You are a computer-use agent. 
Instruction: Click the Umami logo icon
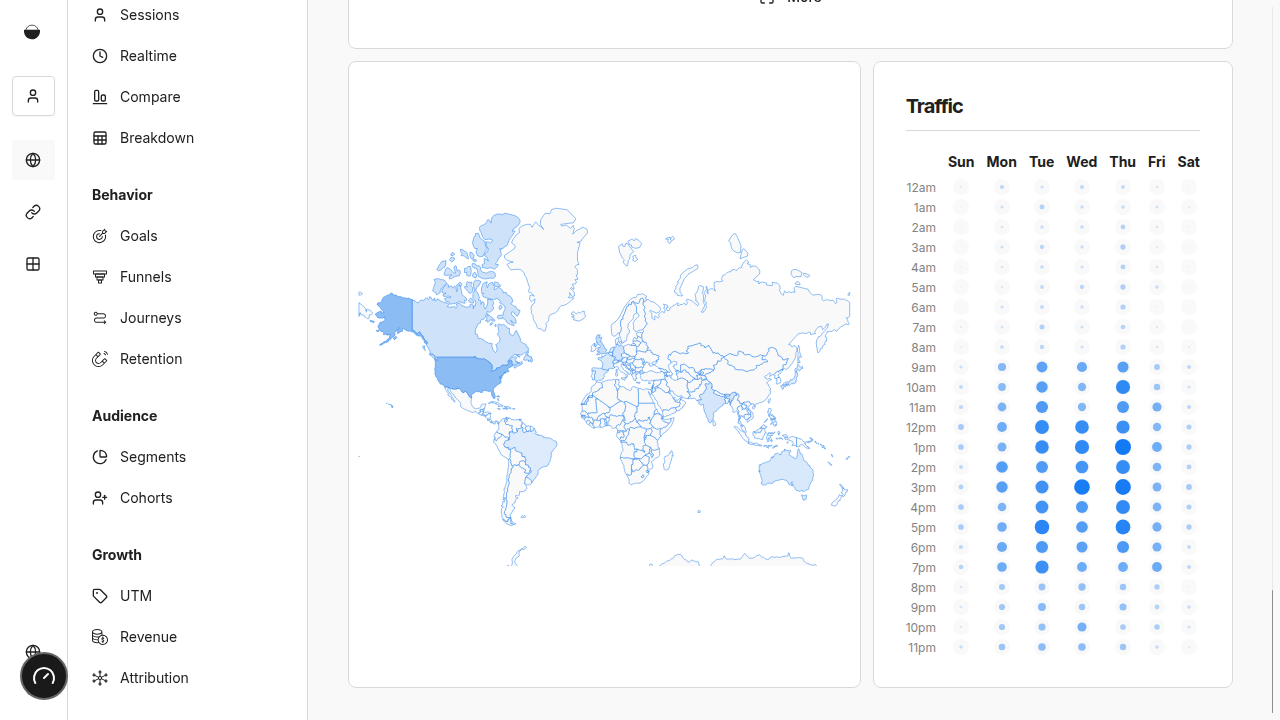(x=32, y=32)
